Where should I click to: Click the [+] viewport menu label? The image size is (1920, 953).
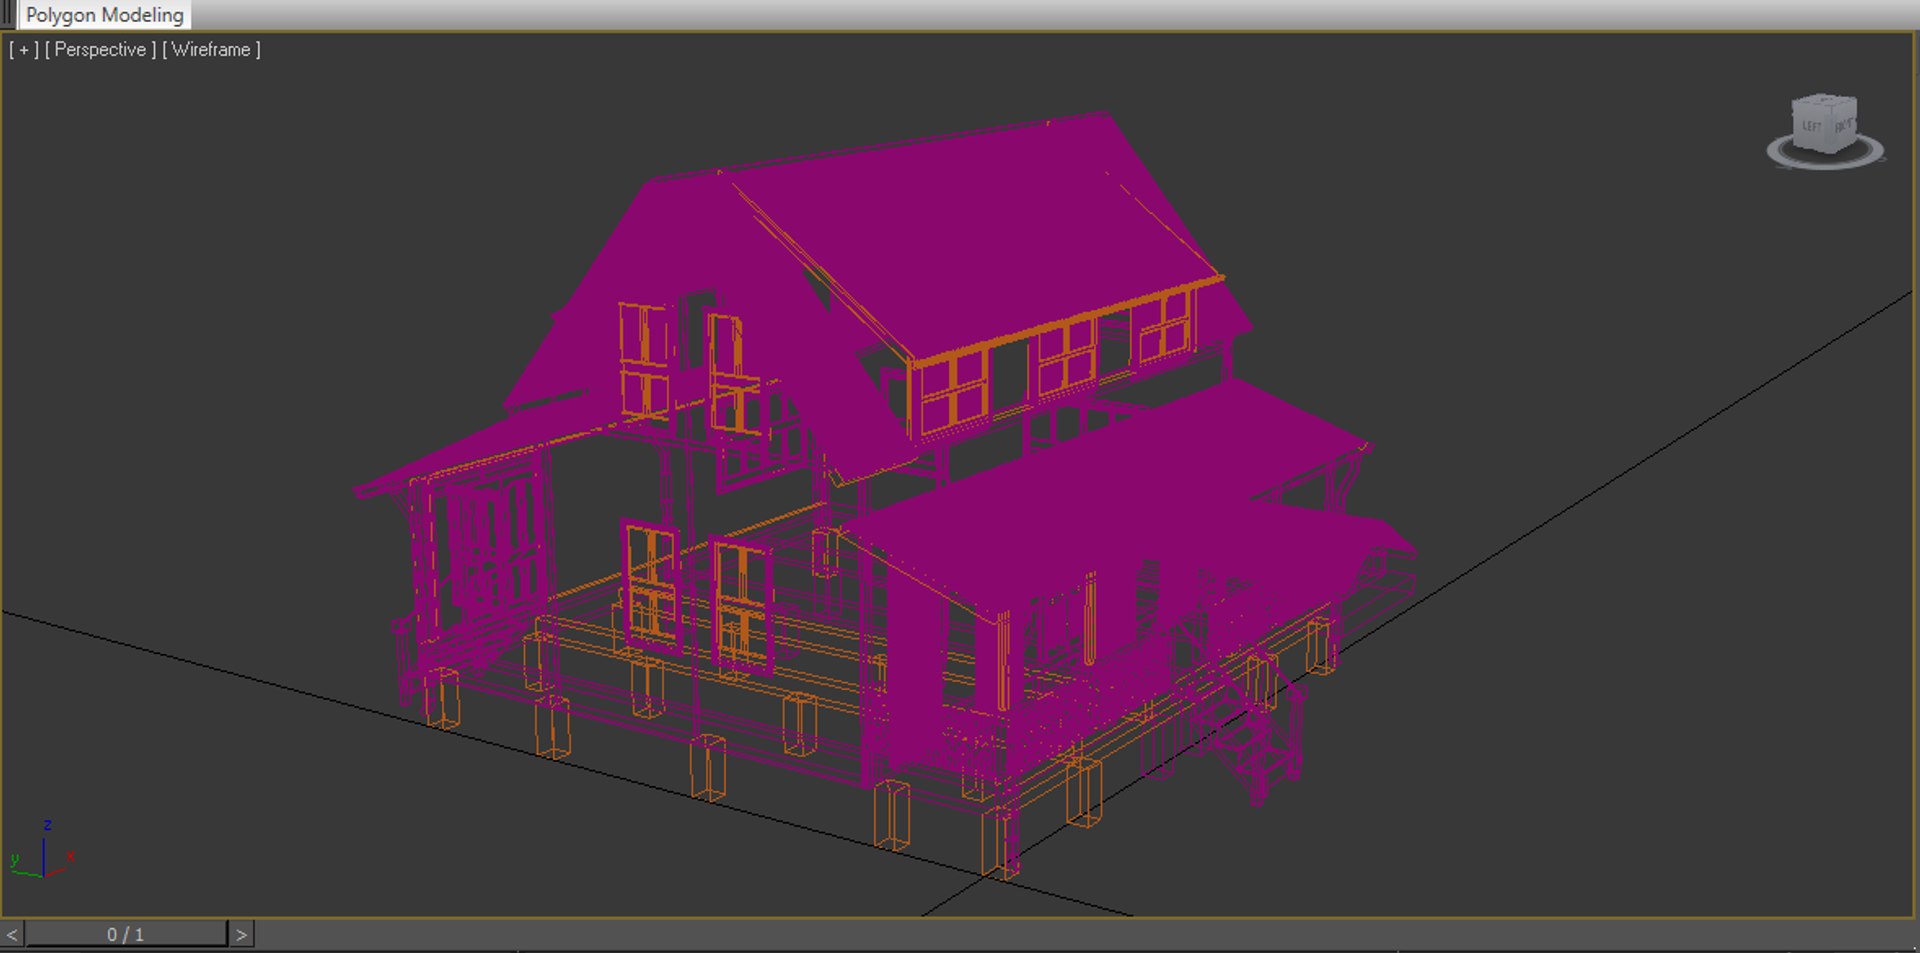23,50
